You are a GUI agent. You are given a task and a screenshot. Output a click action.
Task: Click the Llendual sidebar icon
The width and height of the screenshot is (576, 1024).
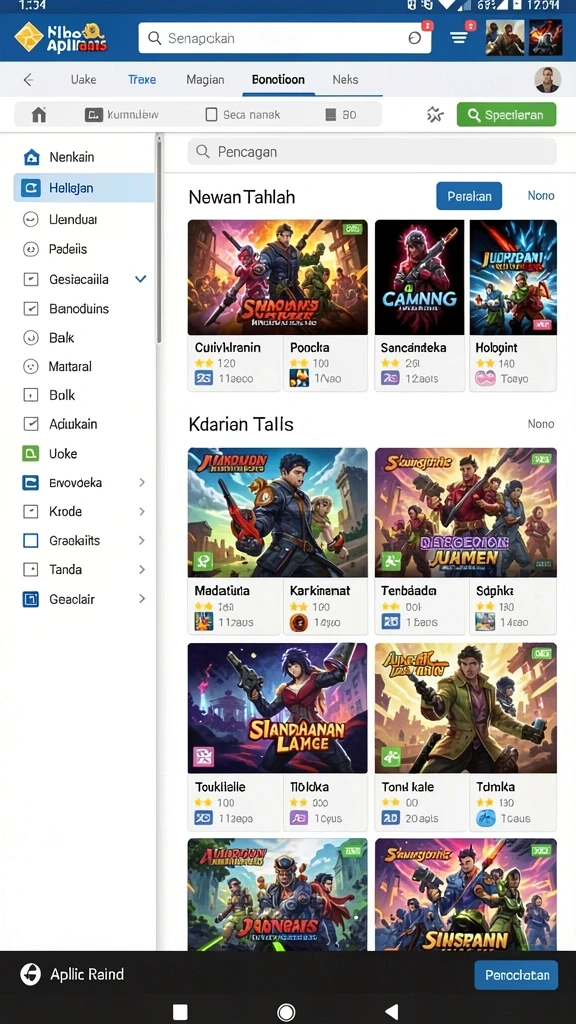(x=31, y=219)
